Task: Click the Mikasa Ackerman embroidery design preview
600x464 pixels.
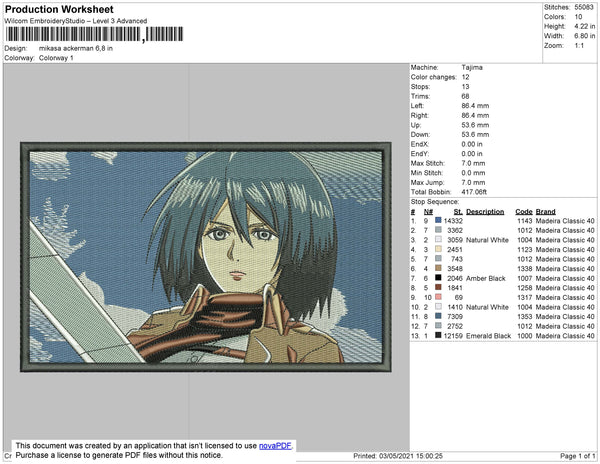Action: pyautogui.click(x=206, y=257)
